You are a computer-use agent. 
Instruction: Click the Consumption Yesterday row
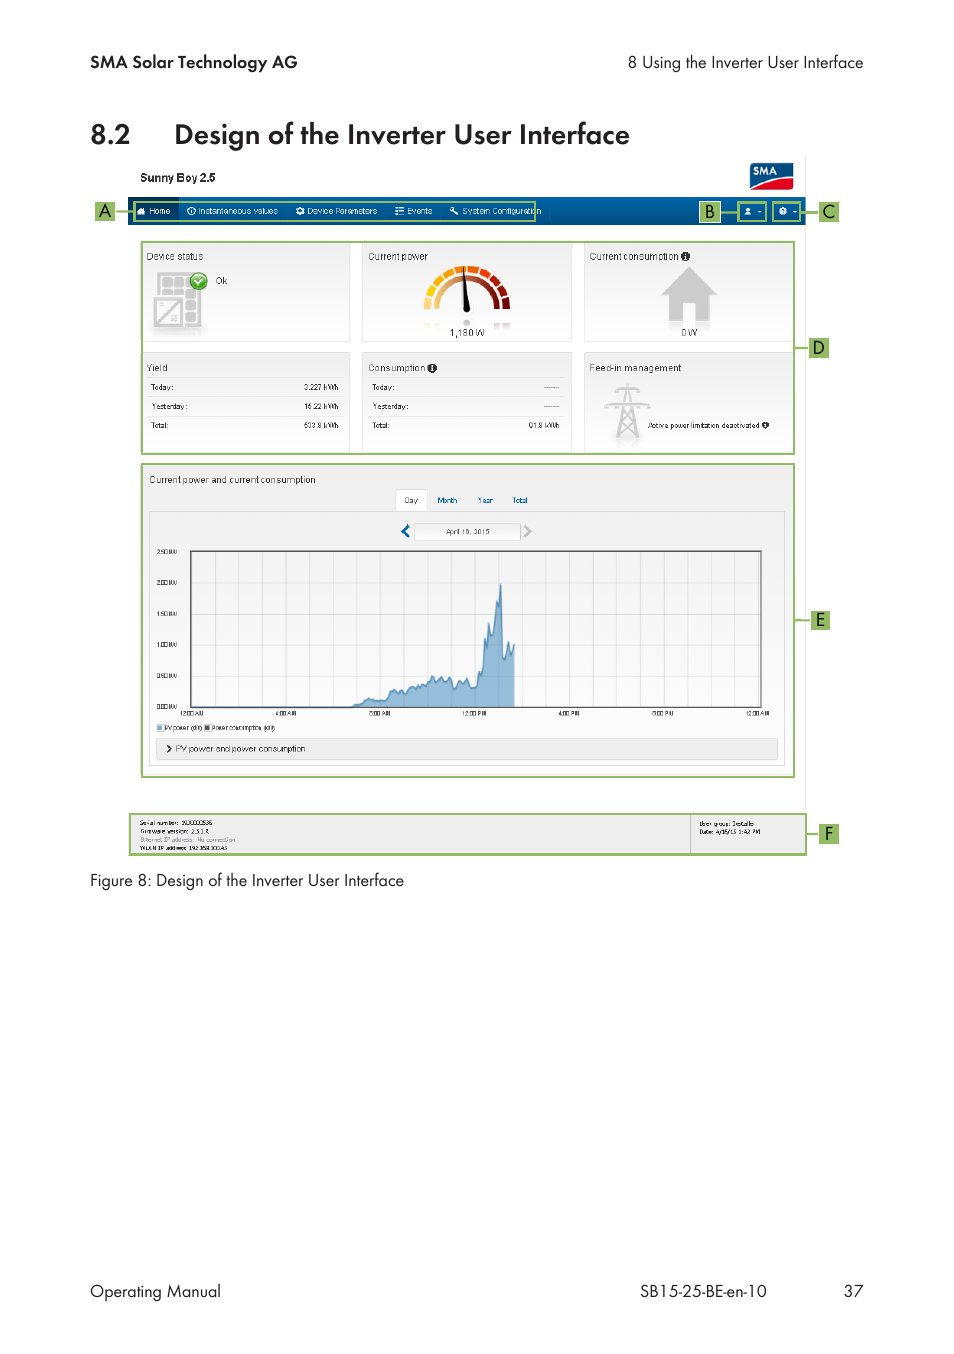point(465,406)
